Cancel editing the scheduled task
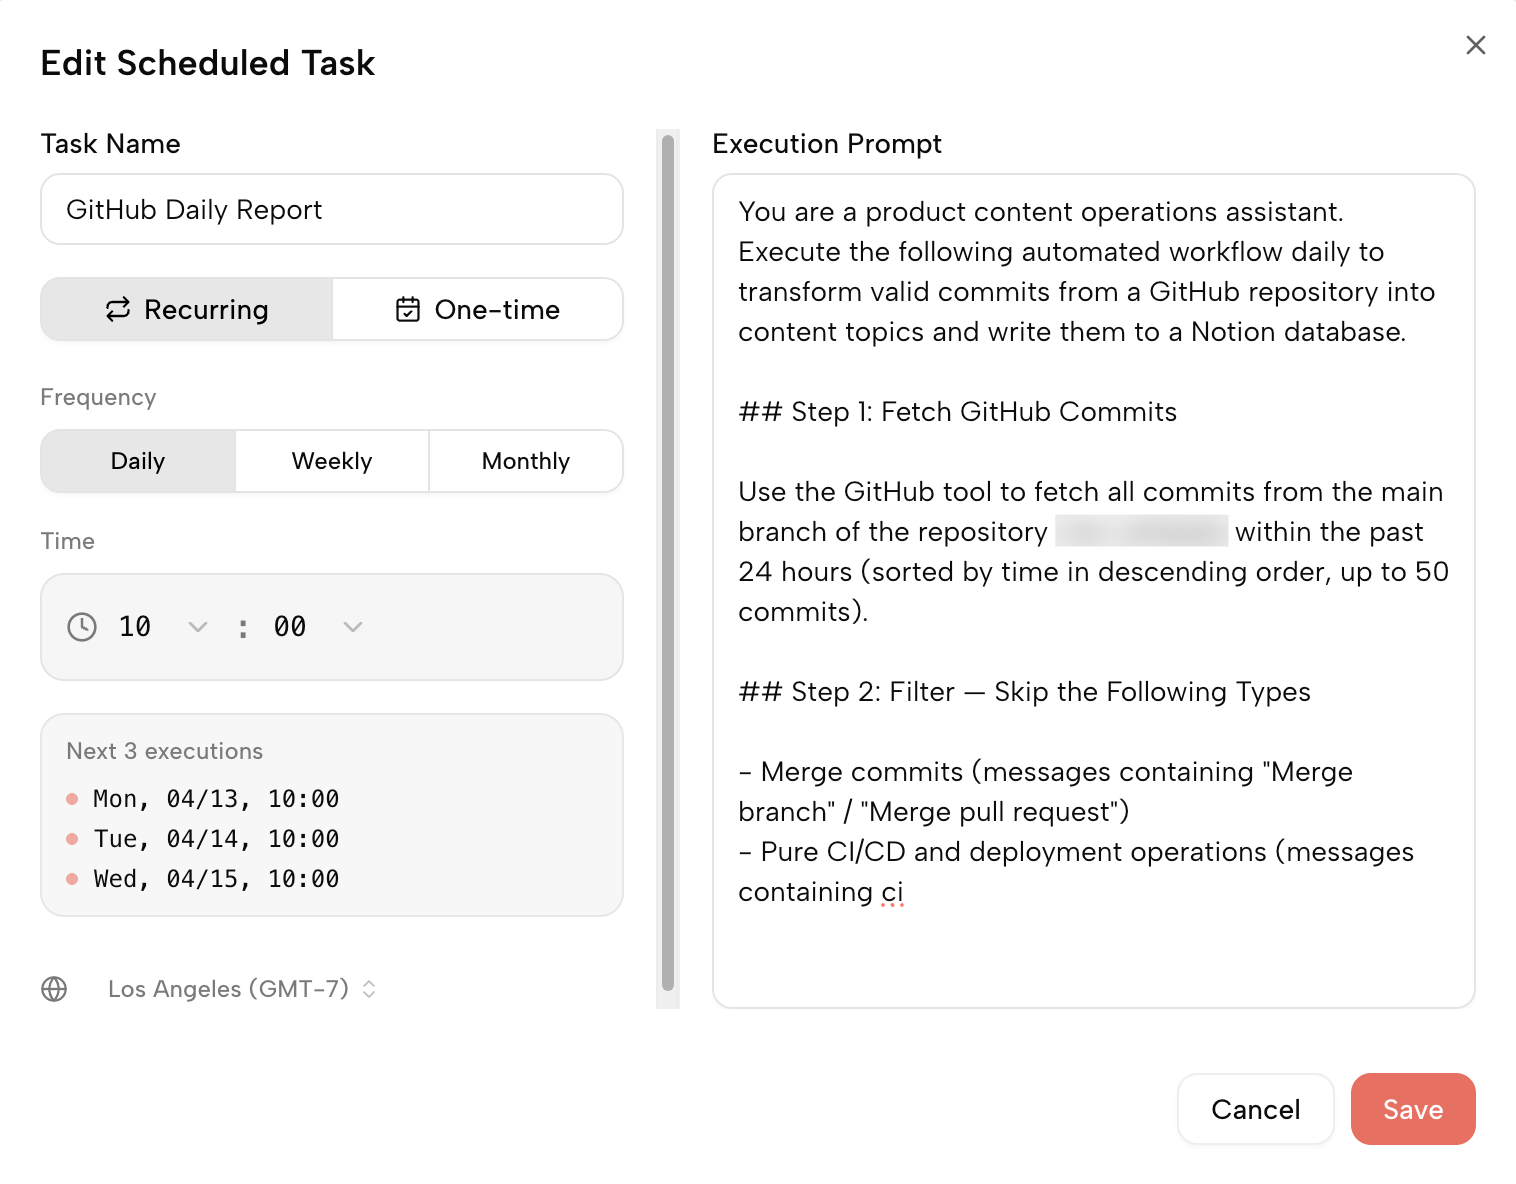Viewport: 1516px width, 1184px height. click(x=1255, y=1109)
